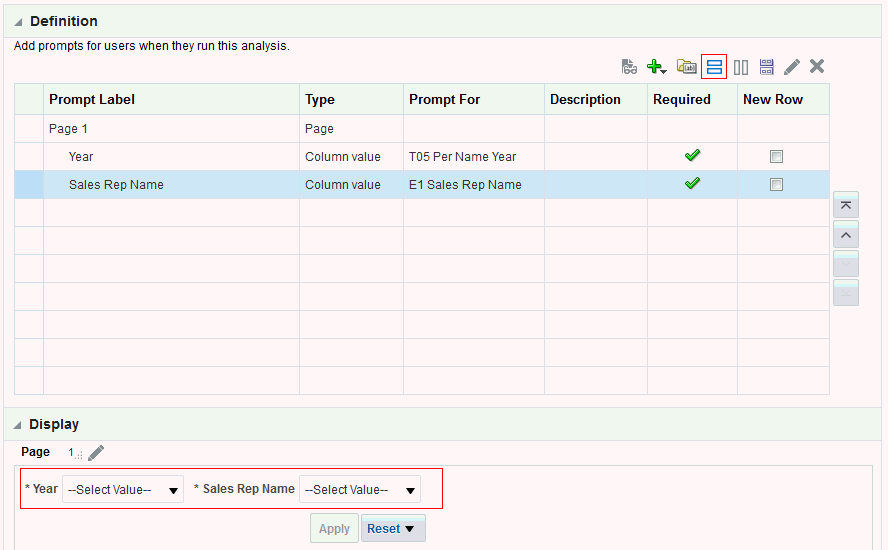888x550 pixels.
Task: Open the green plus New prompt menu
Action: (x=656, y=67)
